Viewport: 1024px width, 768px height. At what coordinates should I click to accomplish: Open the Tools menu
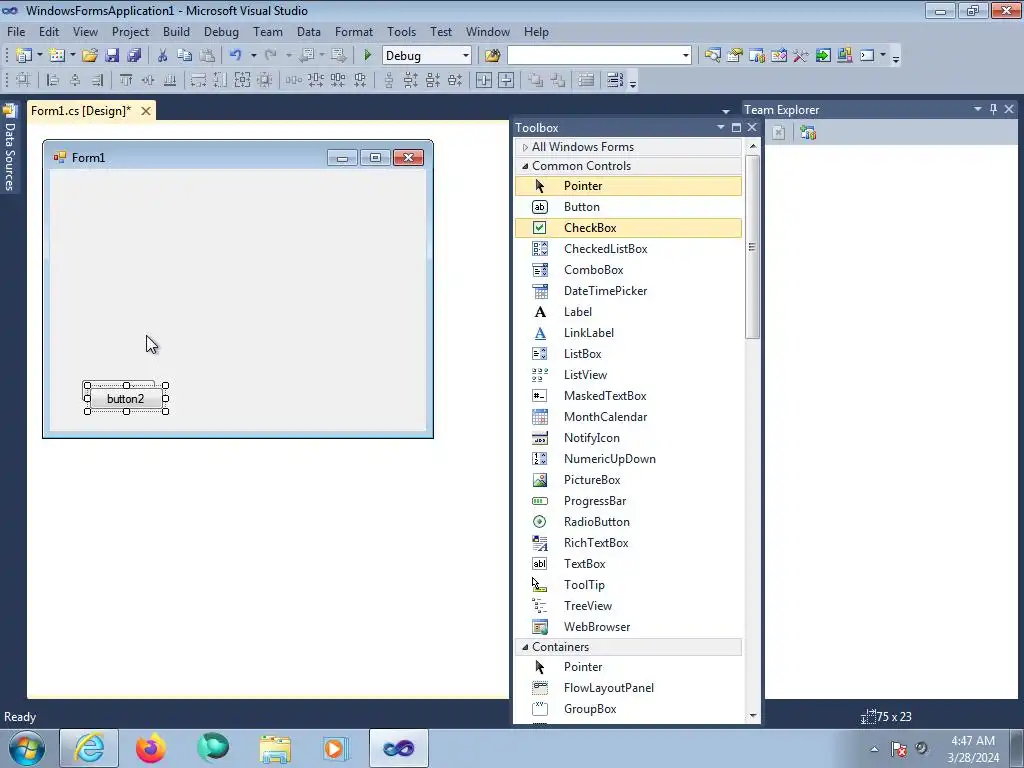401,32
